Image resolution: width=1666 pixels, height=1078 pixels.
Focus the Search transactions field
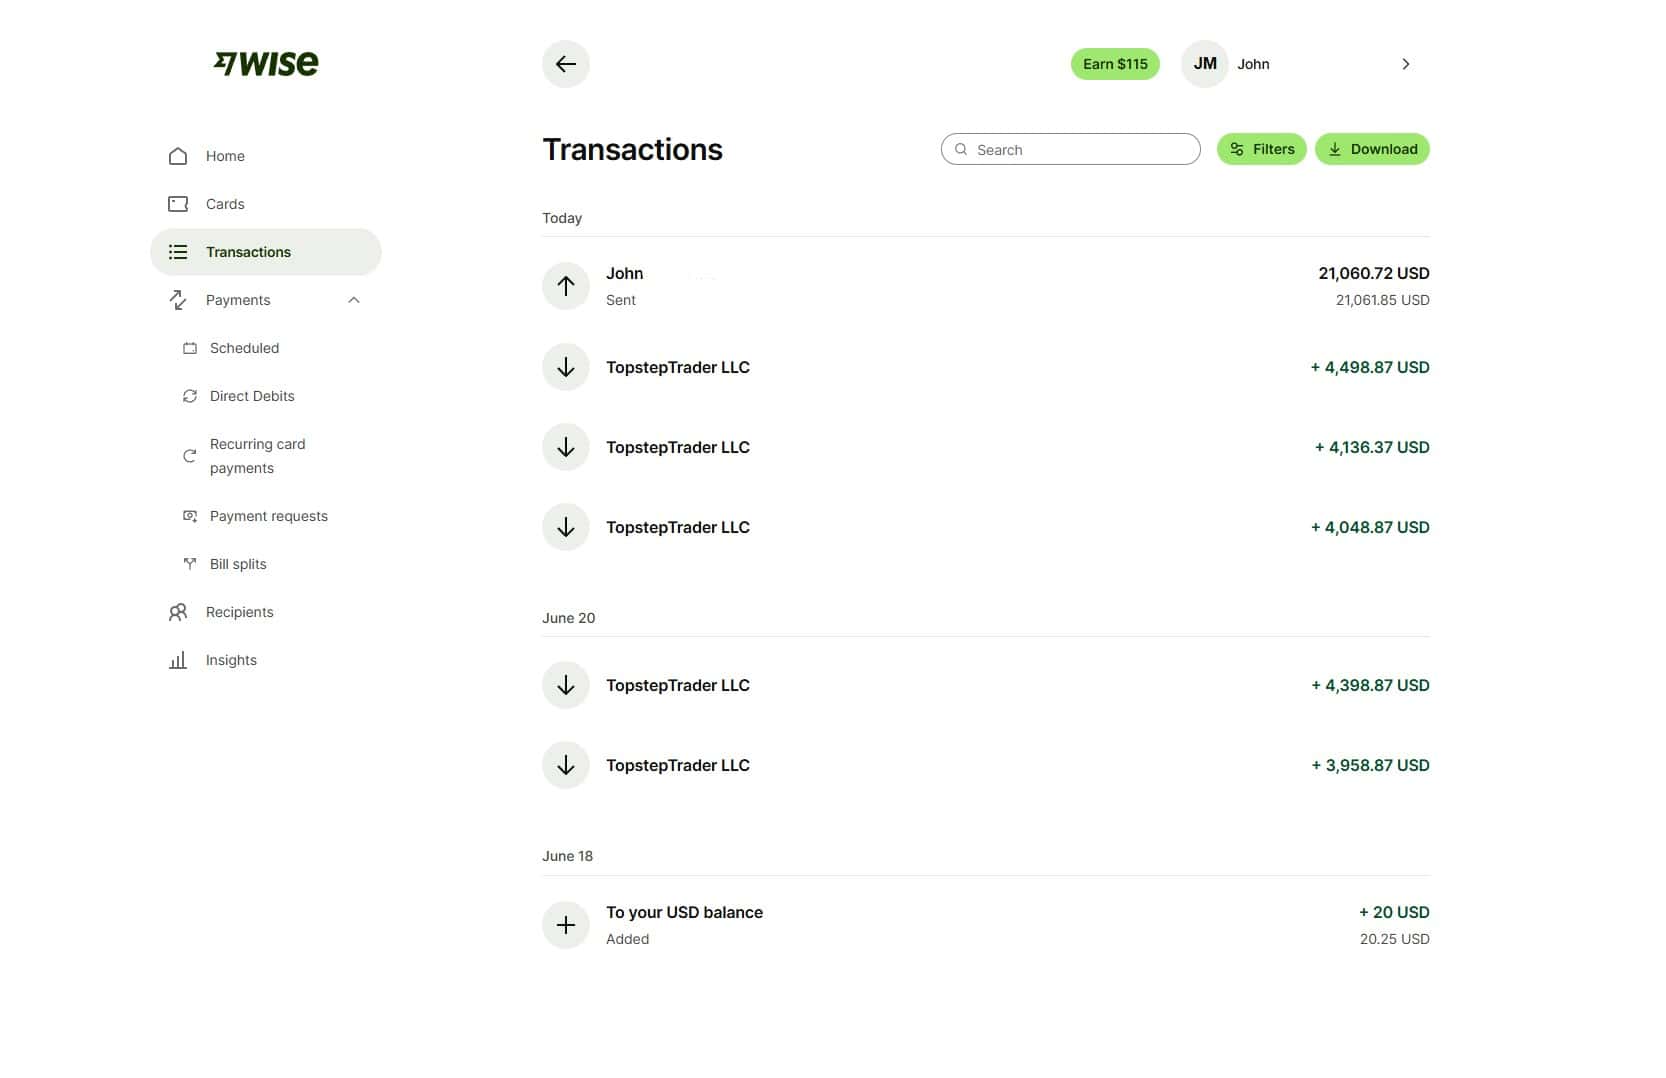[1071, 149]
